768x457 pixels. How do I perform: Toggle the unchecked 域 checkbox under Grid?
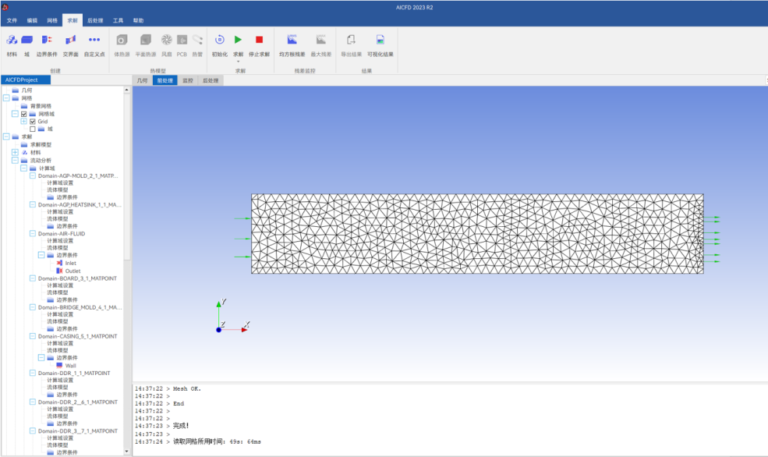point(32,129)
